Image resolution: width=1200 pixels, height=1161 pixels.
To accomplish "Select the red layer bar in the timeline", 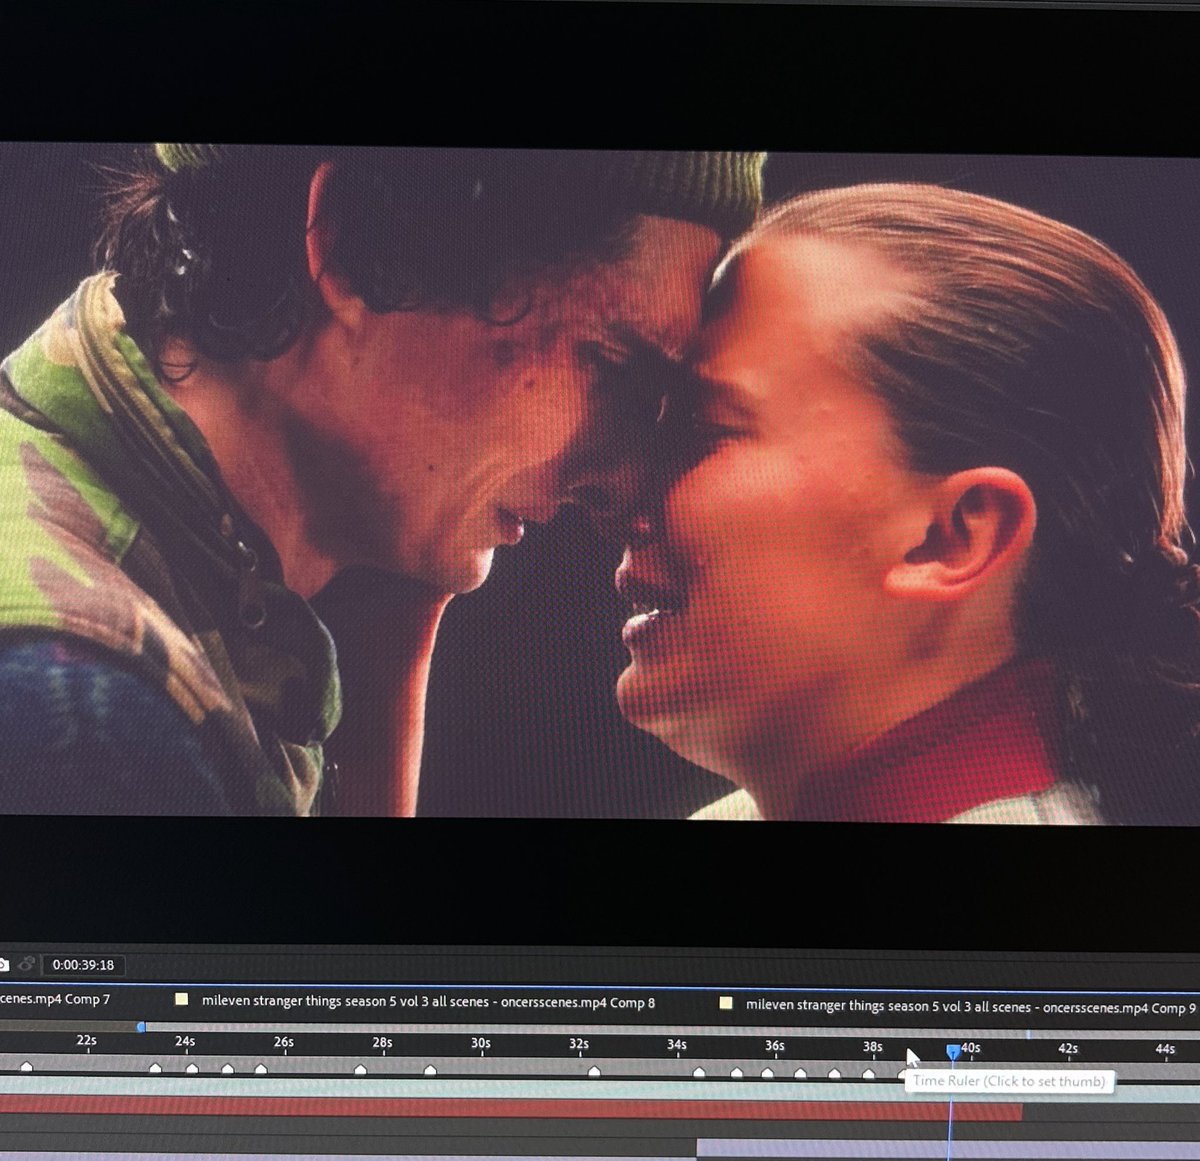I will (511, 1109).
